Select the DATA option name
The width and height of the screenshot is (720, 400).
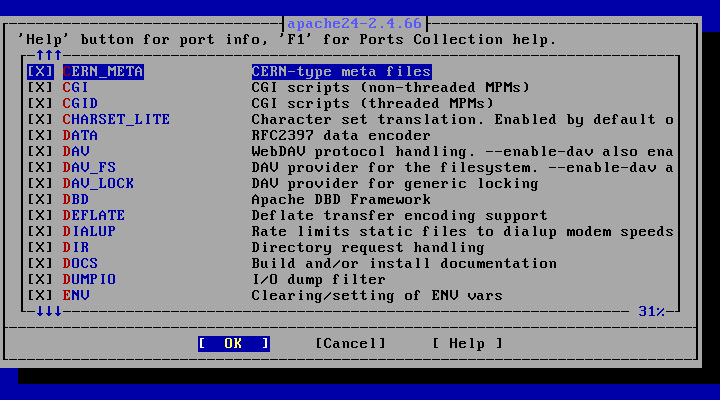click(x=80, y=135)
